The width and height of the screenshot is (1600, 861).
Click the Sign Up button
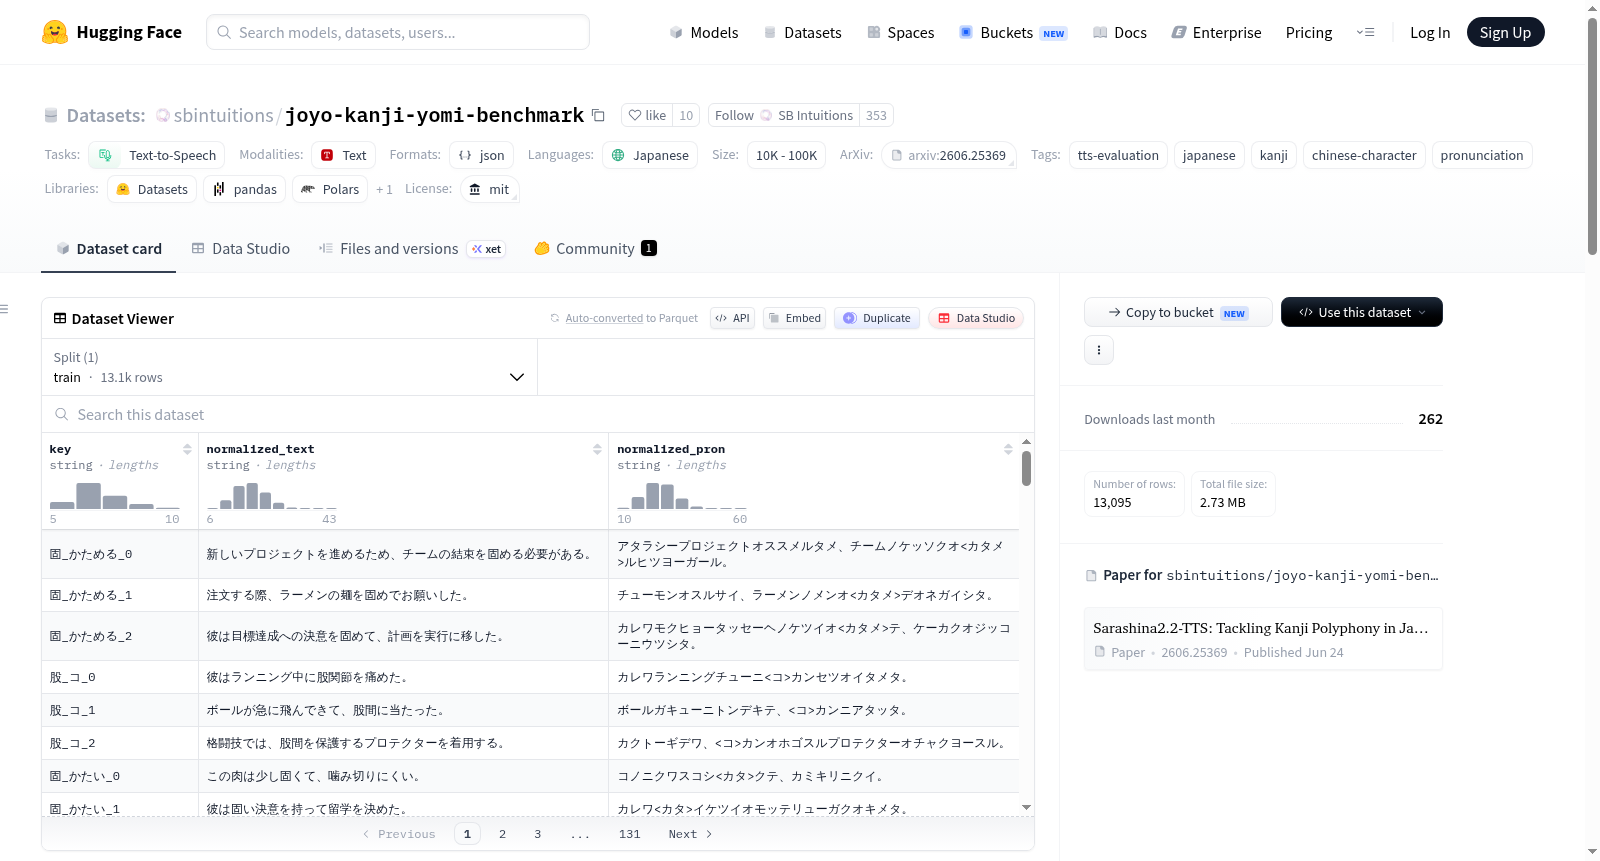tap(1505, 32)
